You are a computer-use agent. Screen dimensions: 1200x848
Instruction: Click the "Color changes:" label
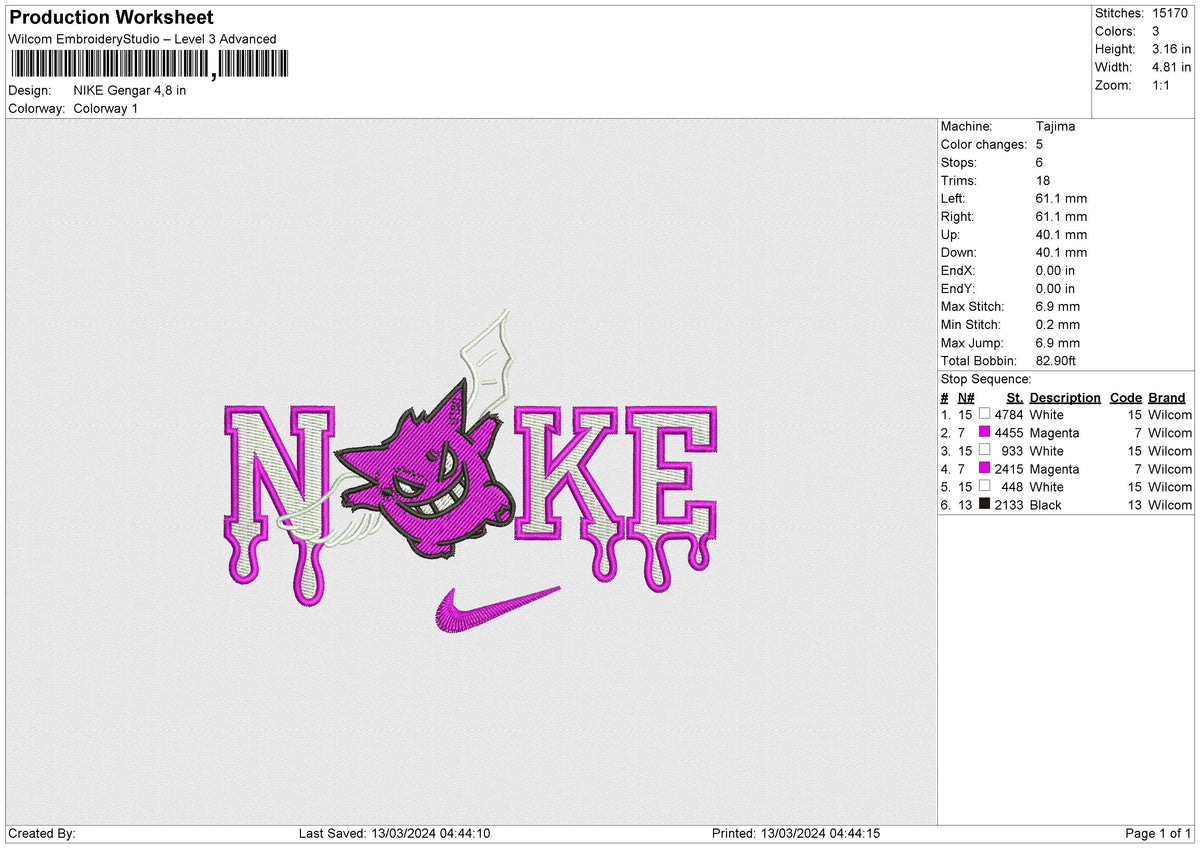(984, 145)
